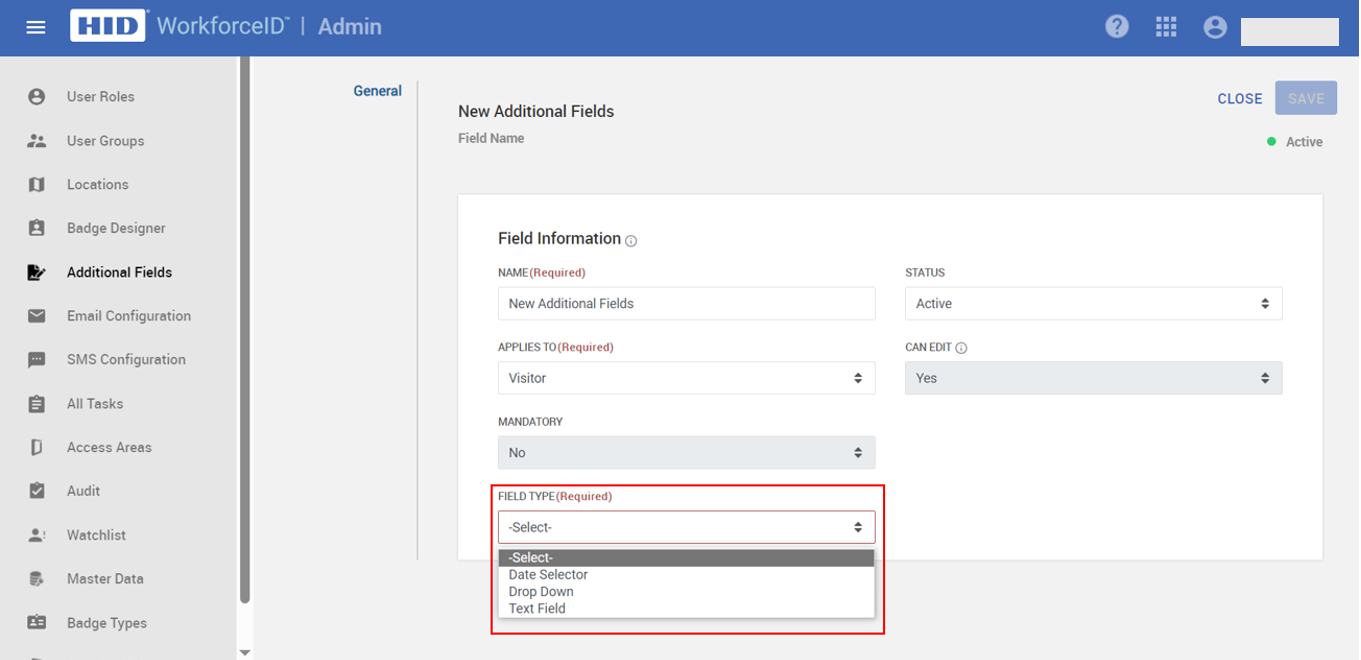
Task: Open Badge Designer page
Action: [116, 228]
